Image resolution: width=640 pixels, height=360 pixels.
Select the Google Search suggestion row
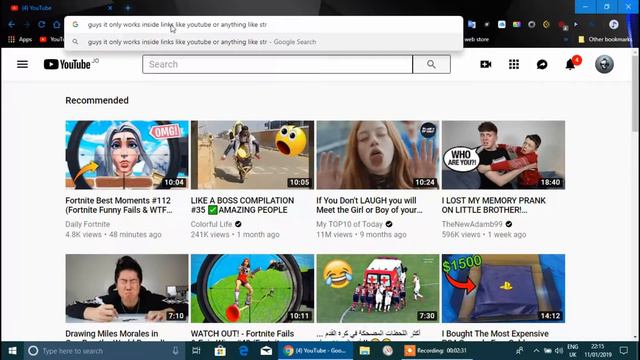[x=264, y=42]
